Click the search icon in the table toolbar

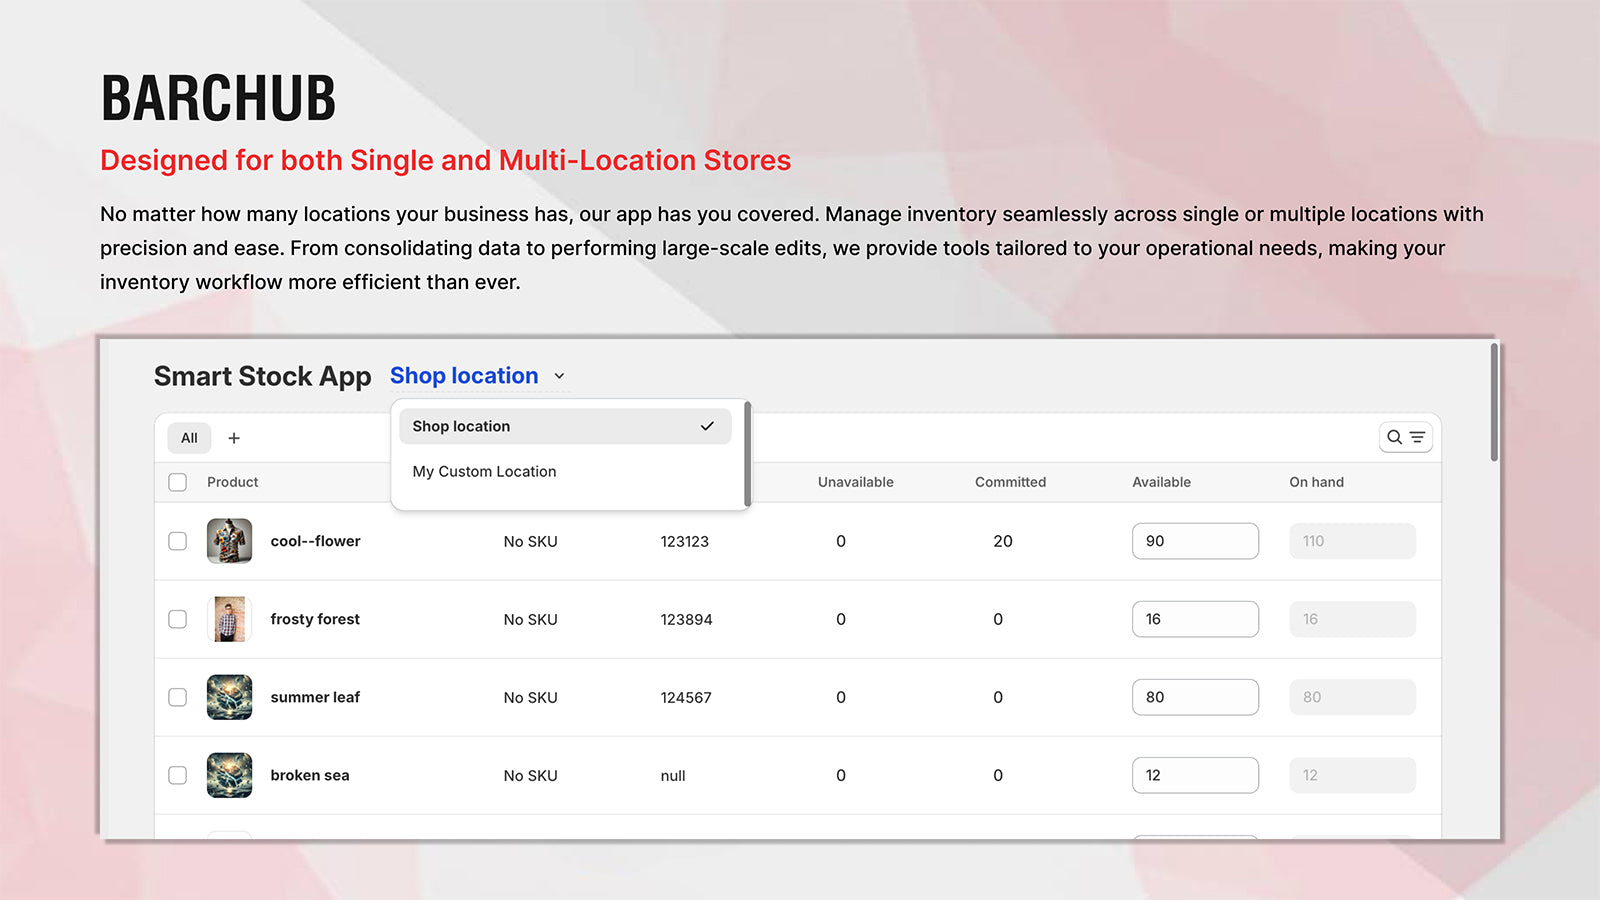[x=1396, y=437]
